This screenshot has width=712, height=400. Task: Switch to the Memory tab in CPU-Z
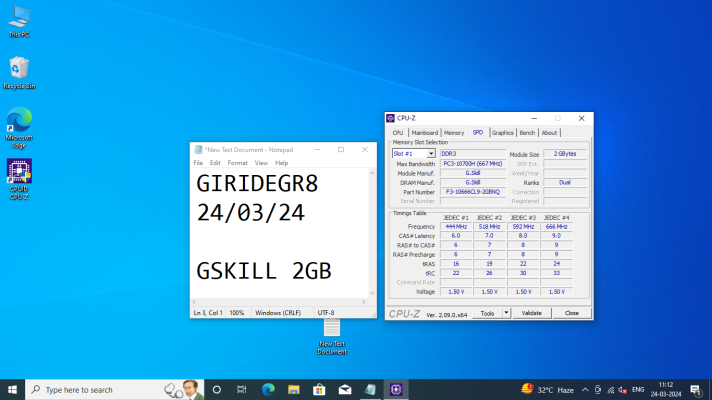click(x=454, y=133)
